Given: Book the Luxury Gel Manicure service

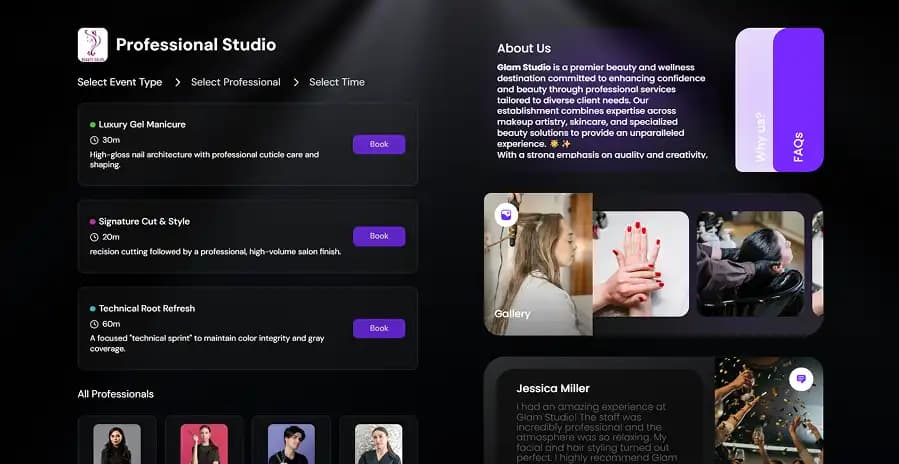Looking at the screenshot, I should click(379, 145).
